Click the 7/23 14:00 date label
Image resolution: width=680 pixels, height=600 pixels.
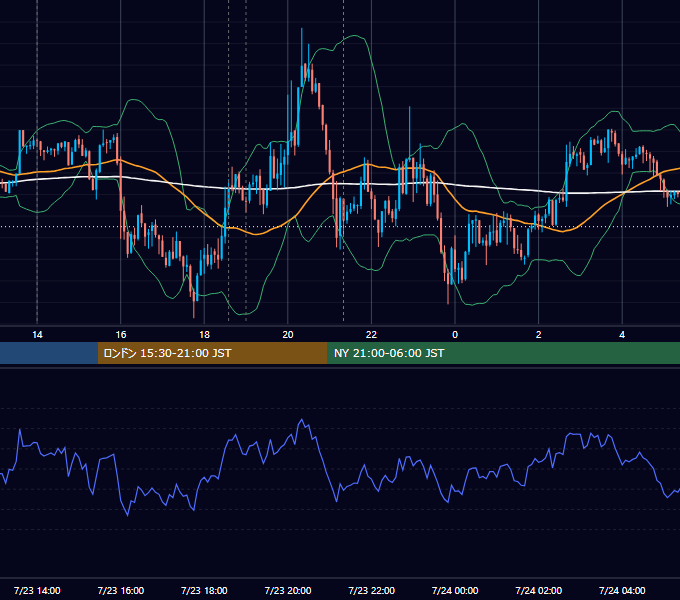37,590
